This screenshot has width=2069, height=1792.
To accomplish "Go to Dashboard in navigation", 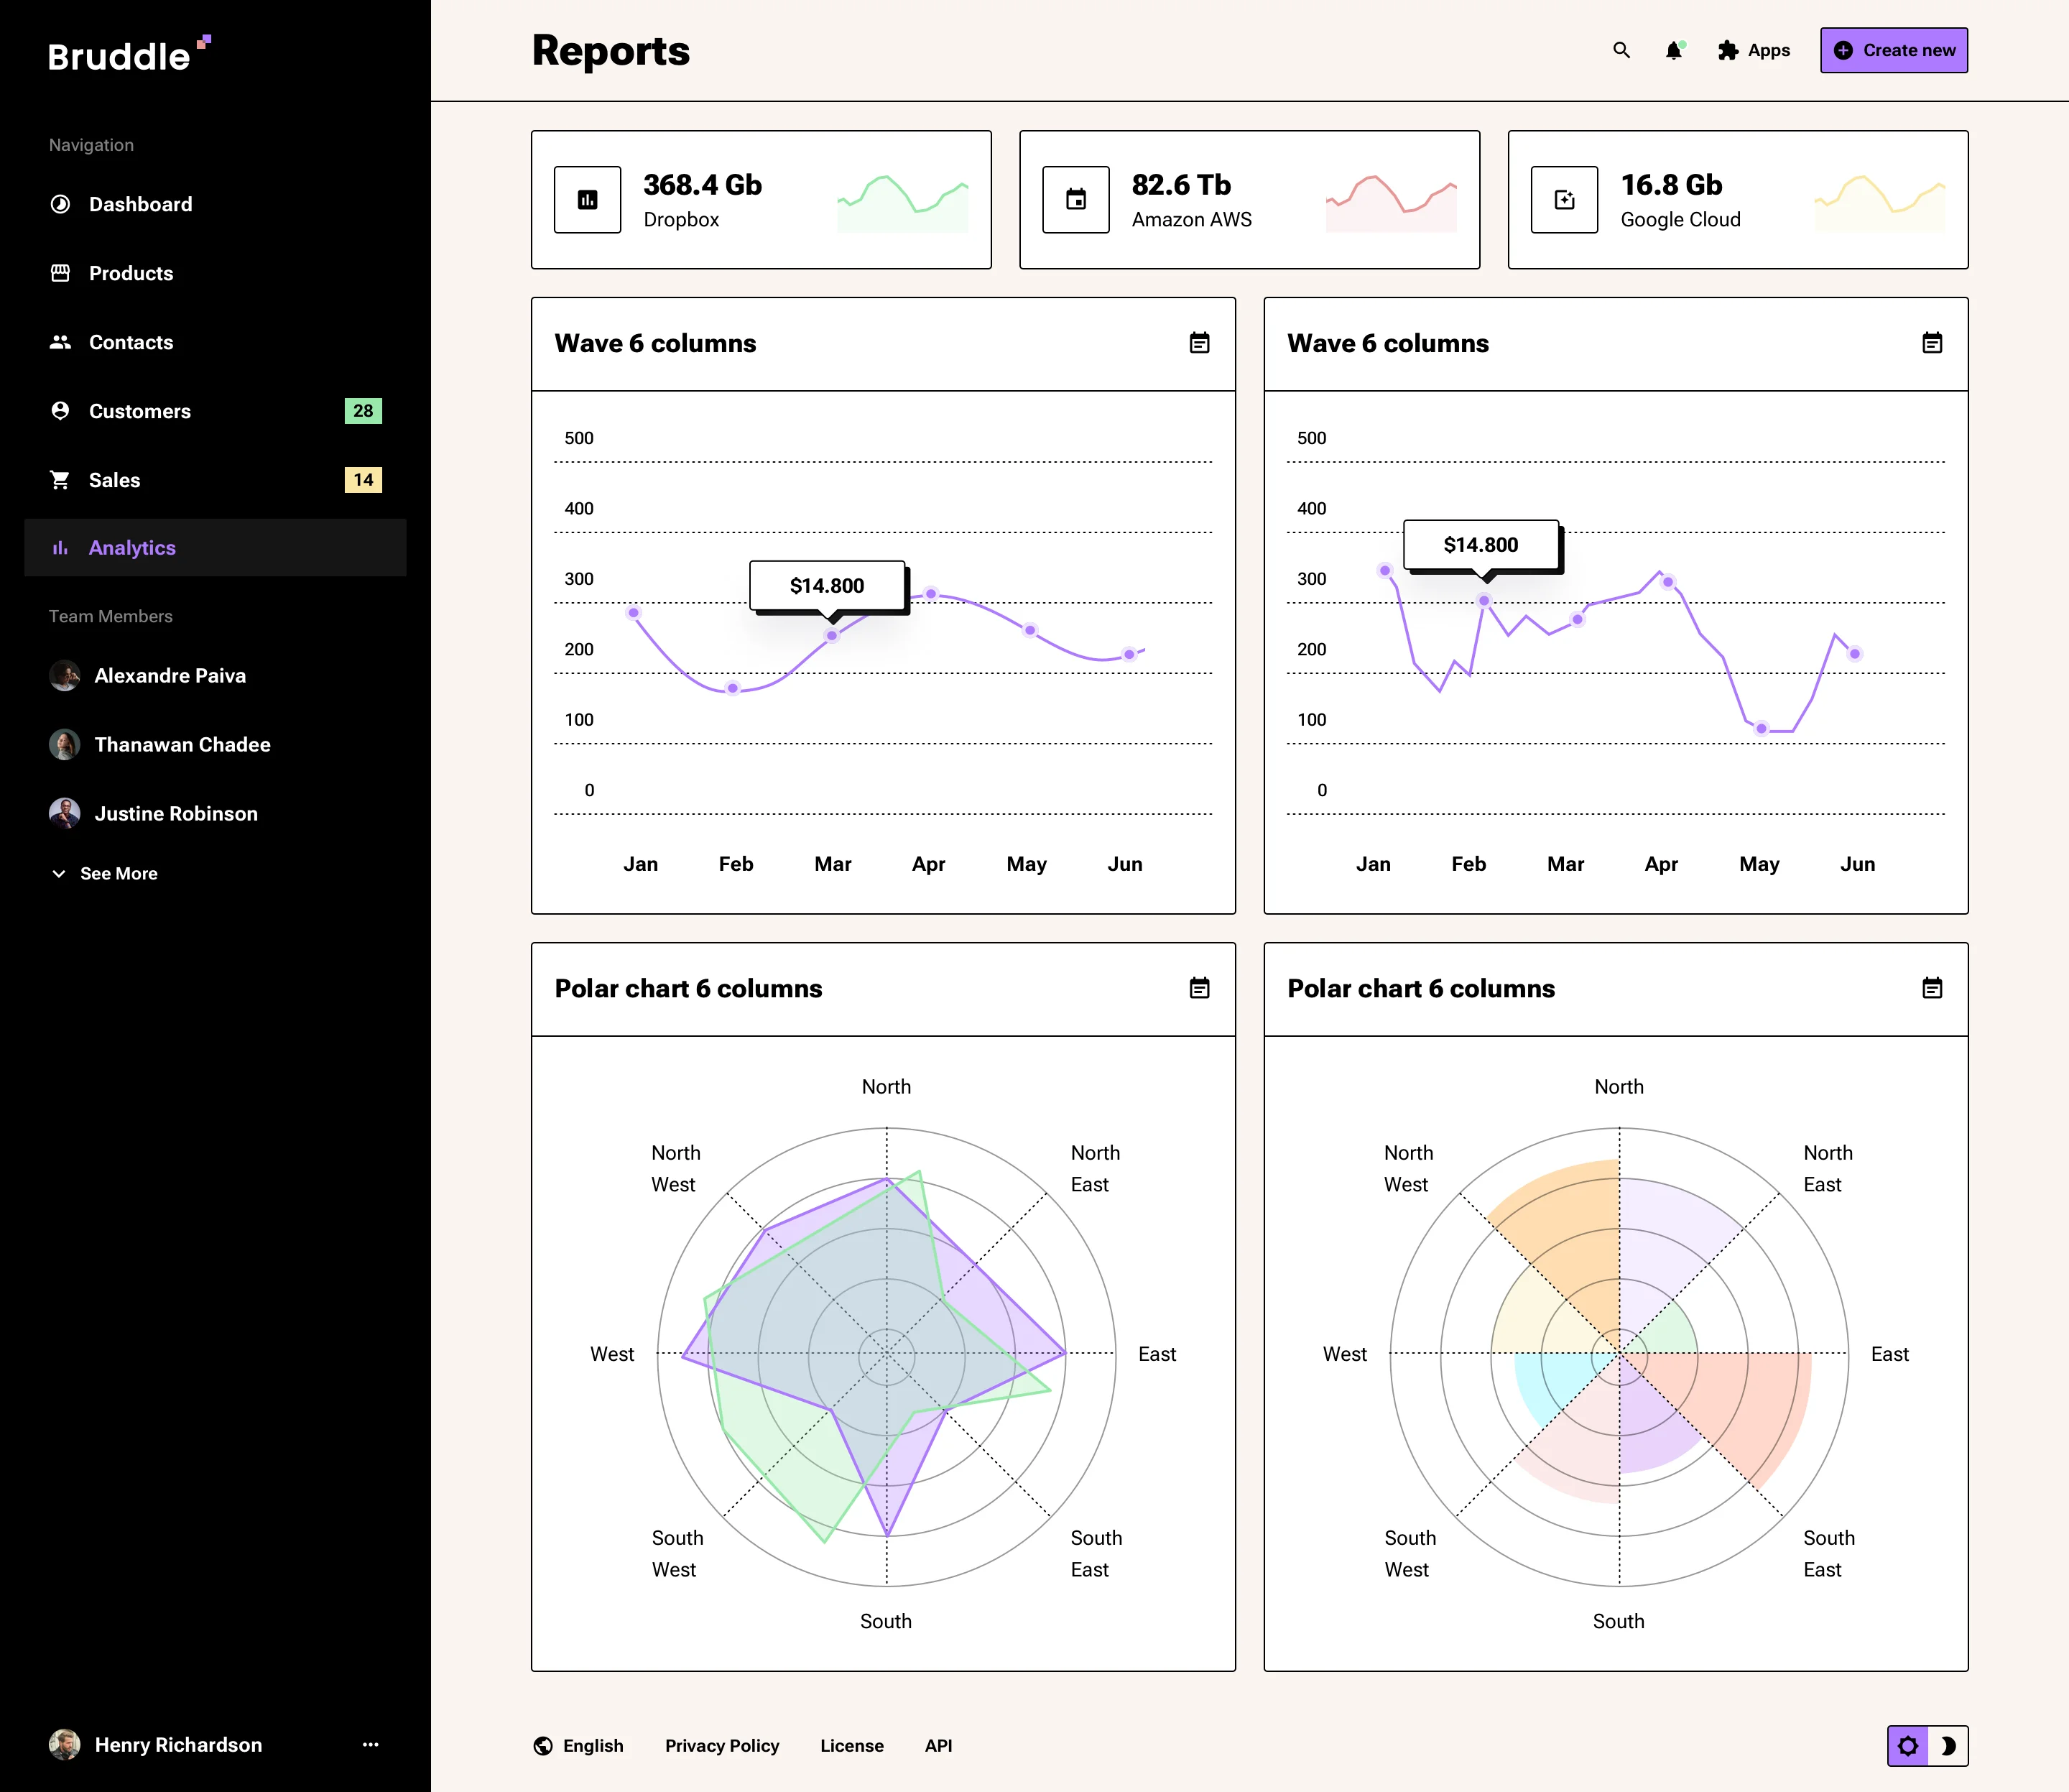I will point(140,204).
